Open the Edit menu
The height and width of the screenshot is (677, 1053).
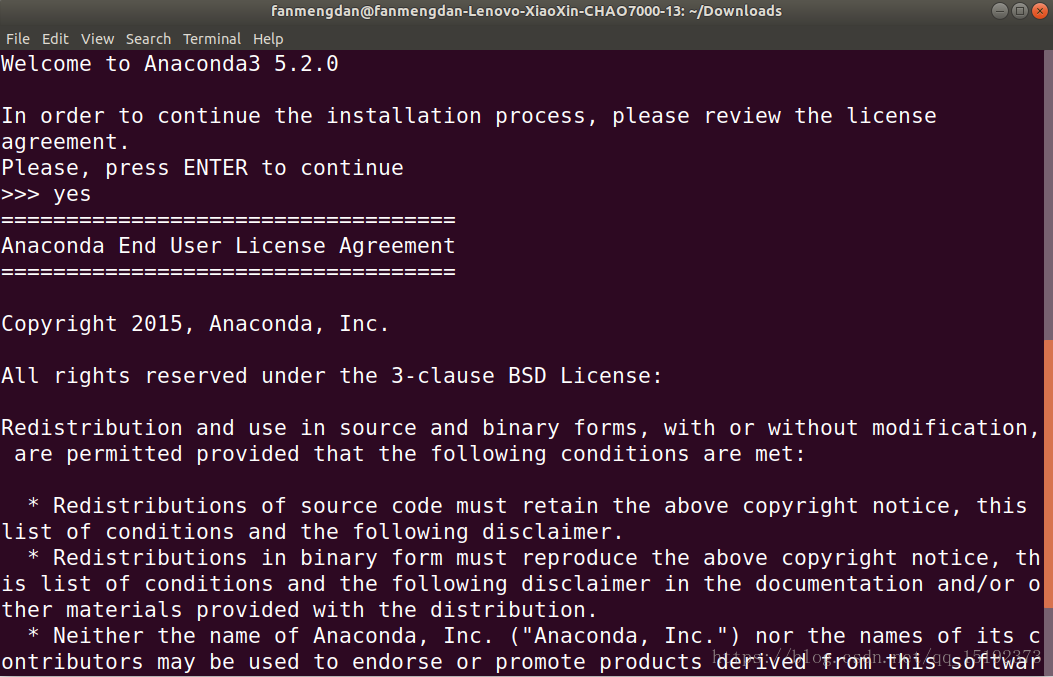[55, 39]
